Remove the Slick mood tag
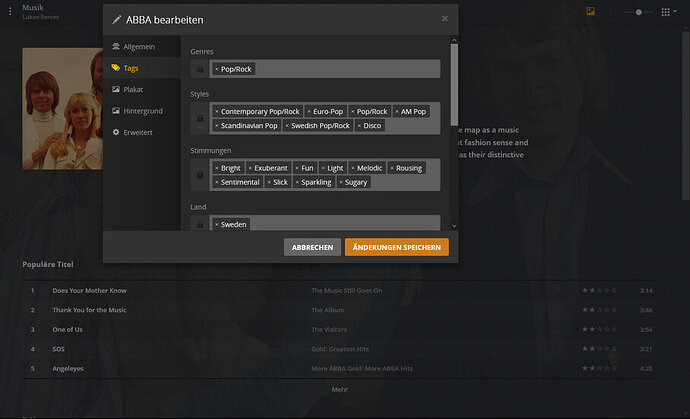 coord(269,182)
